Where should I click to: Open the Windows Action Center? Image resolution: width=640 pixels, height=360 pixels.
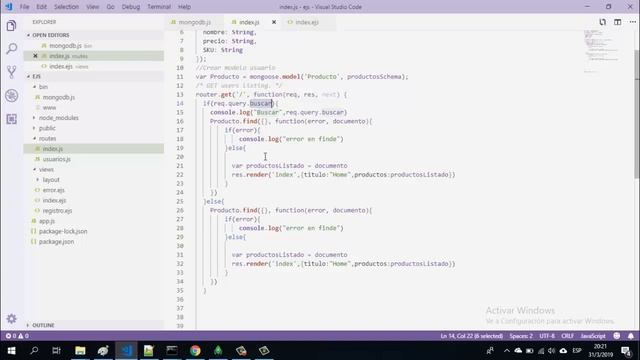click(626, 351)
